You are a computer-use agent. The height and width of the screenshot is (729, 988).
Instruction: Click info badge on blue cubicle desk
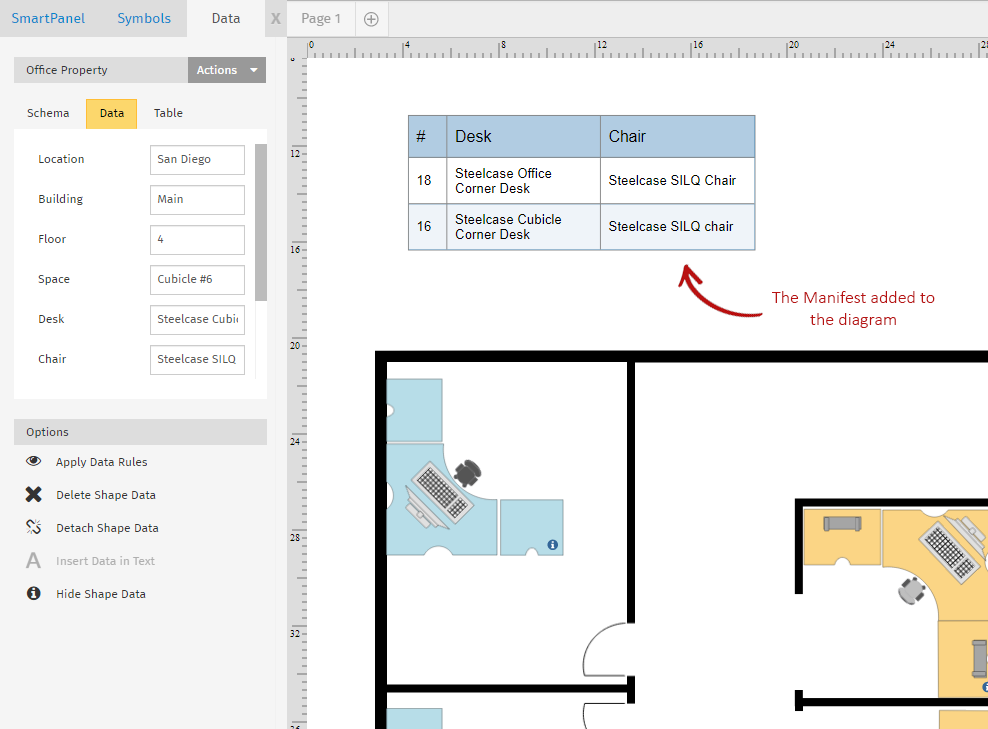(553, 545)
